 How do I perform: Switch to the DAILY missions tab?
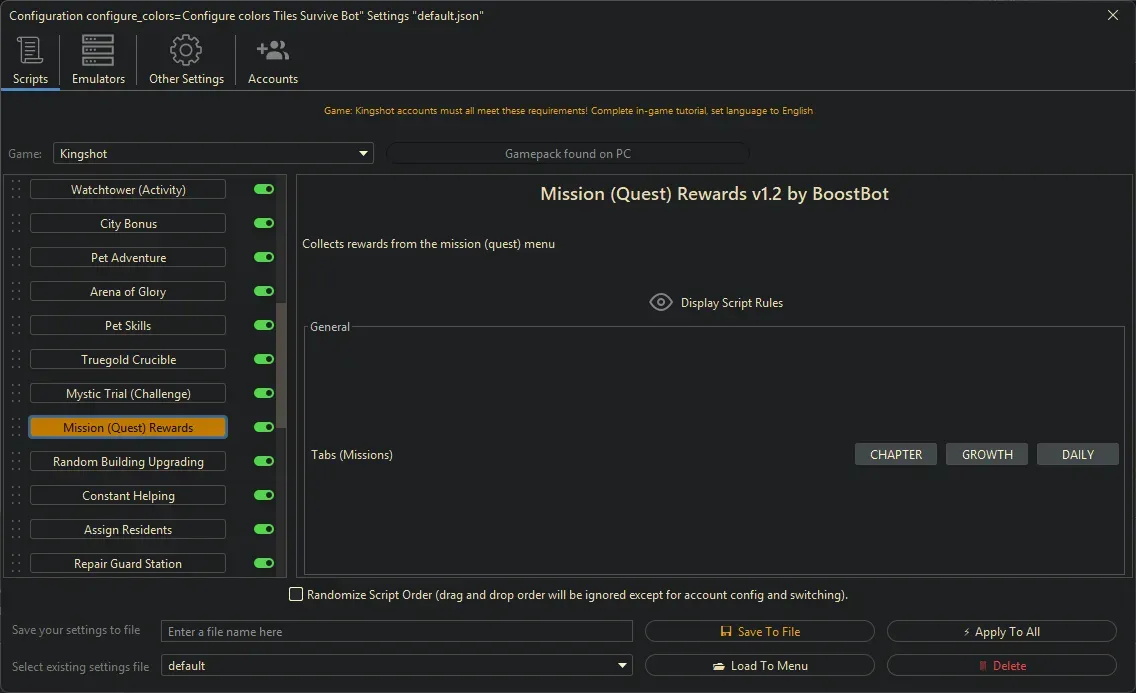1077,453
